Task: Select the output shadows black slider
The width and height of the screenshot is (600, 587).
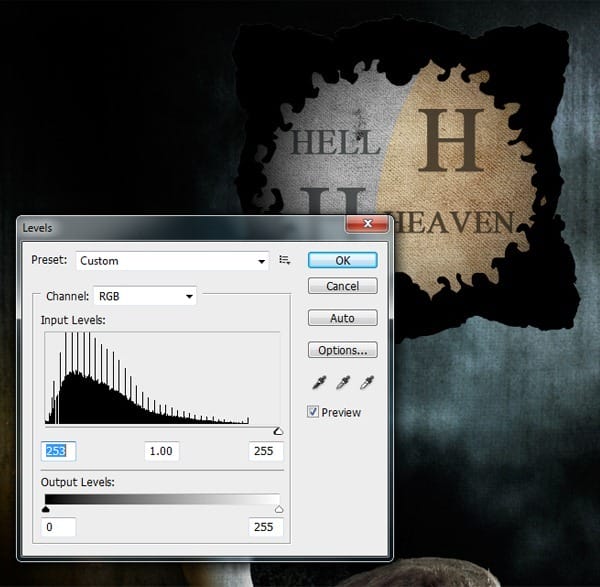Action: pyautogui.click(x=46, y=509)
